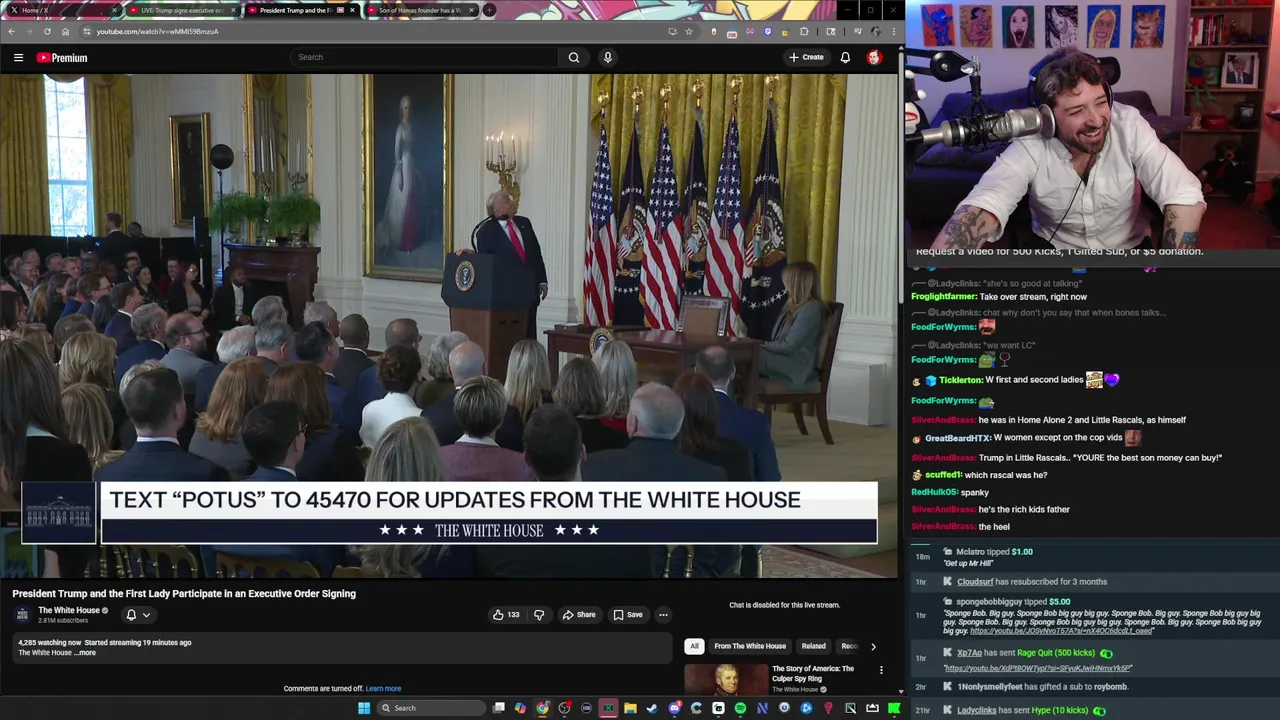Go back in the browser

pos(11,31)
